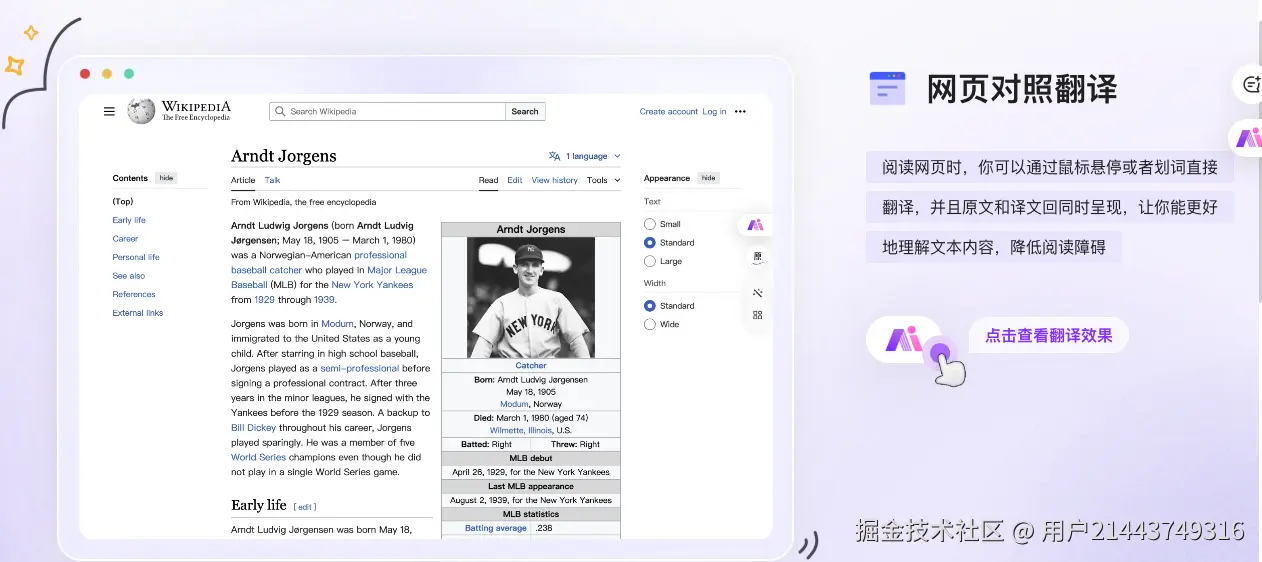Click the .238 batting average value
Image resolution: width=1262 pixels, height=562 pixels.
544,528
